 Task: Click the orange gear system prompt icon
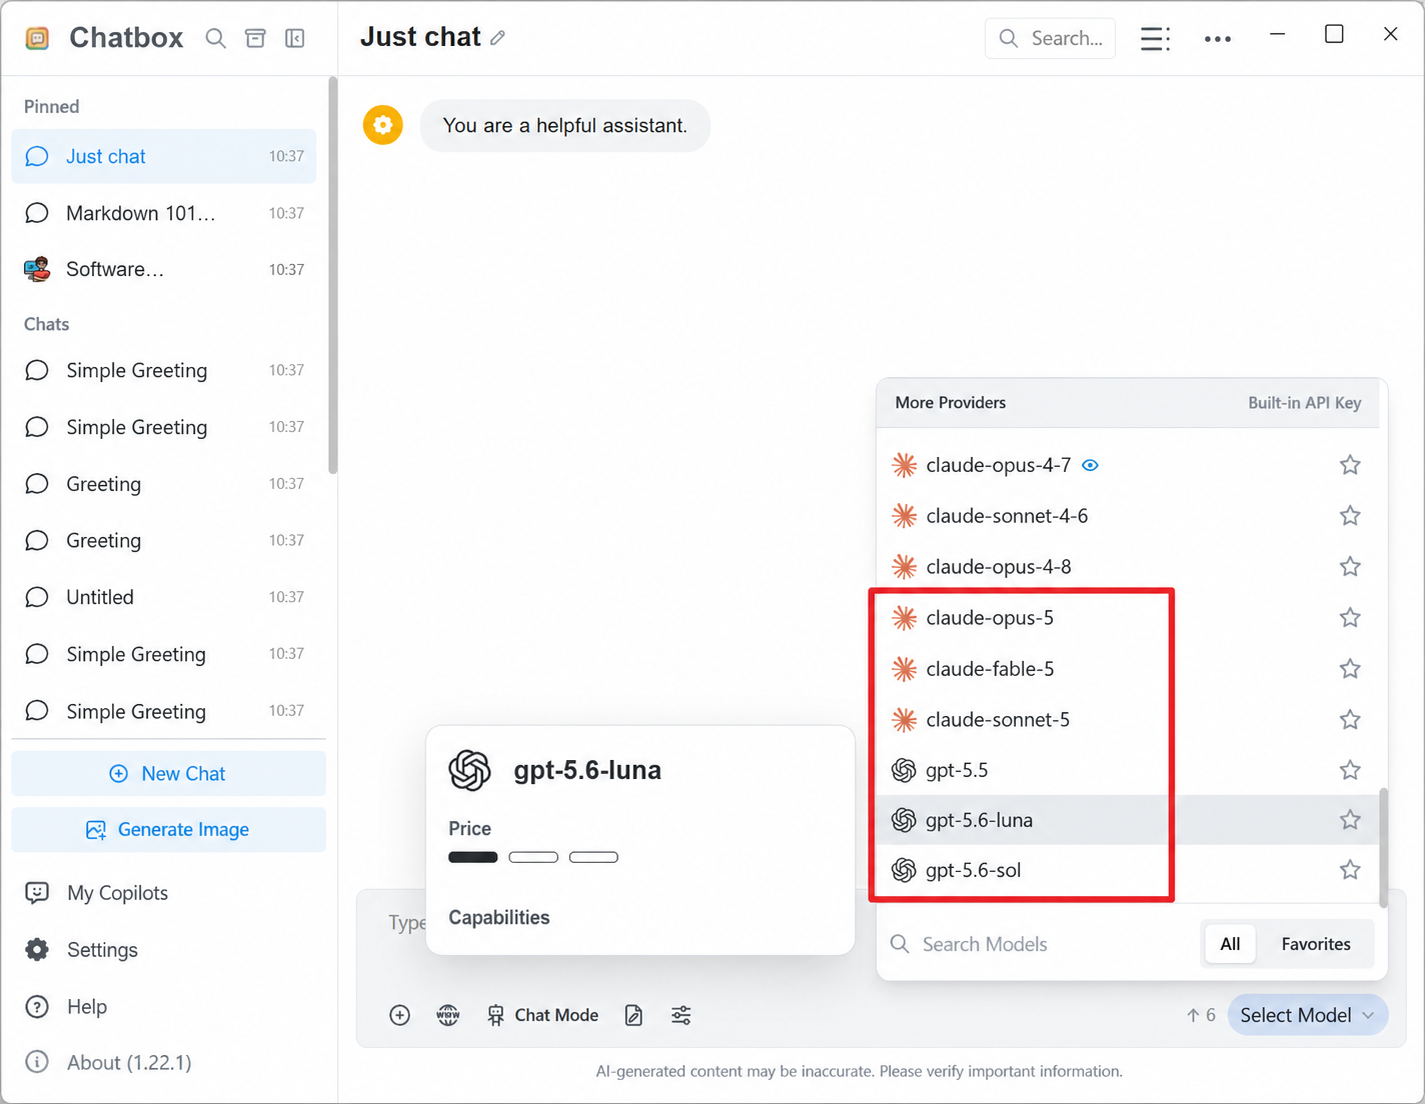383,125
